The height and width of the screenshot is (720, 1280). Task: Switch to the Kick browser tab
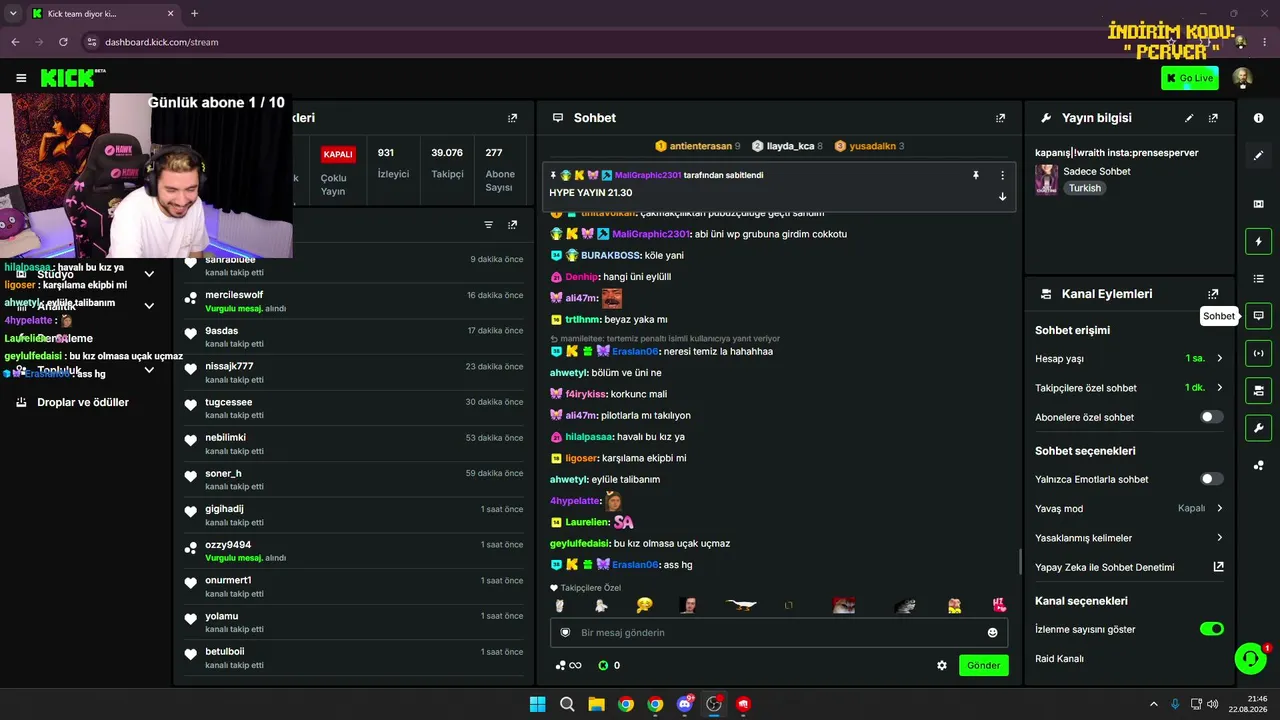(102, 14)
